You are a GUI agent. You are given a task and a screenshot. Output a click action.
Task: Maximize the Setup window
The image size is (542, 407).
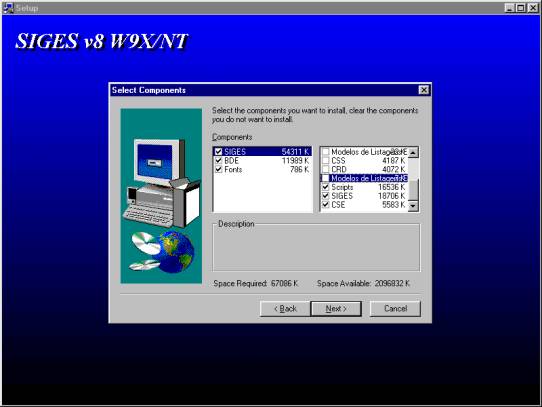click(x=521, y=8)
